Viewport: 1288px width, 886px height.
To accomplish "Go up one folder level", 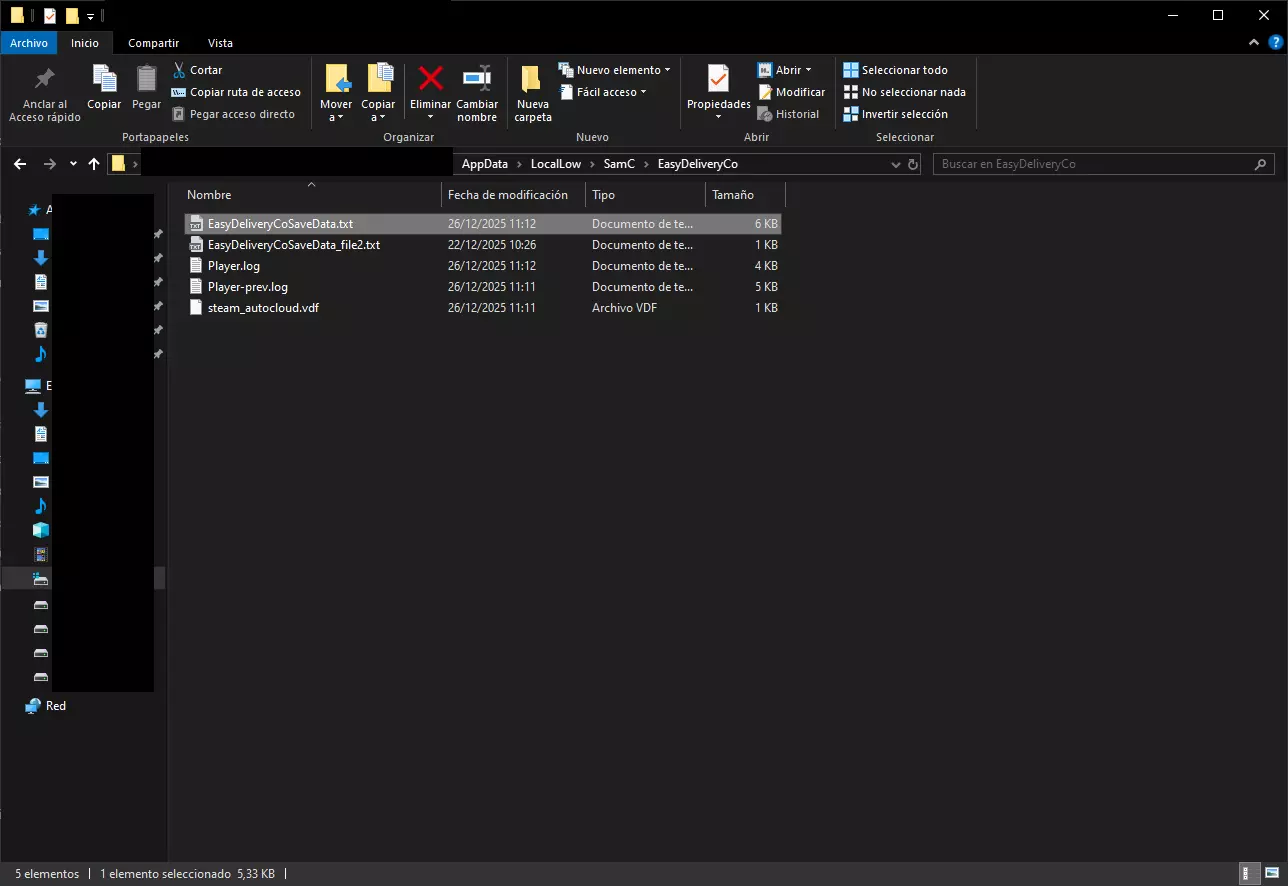I will click(94, 164).
